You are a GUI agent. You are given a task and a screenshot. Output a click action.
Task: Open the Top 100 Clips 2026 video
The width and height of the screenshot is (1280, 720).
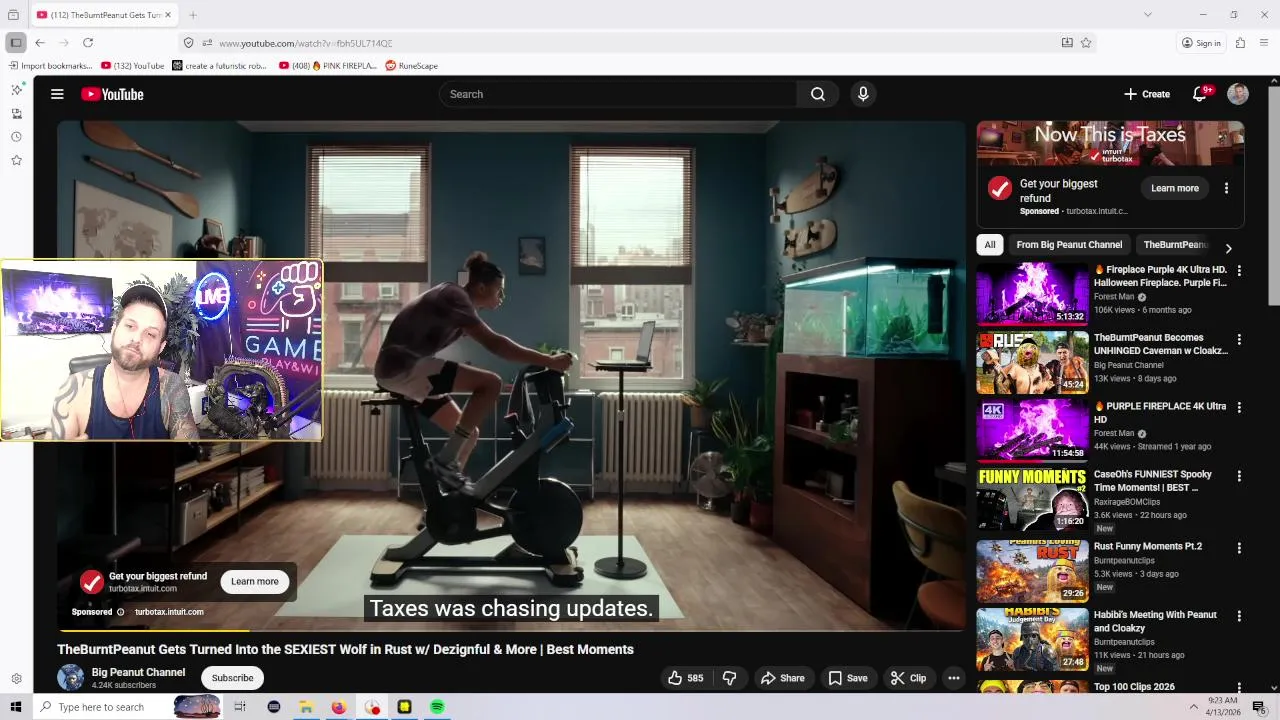[x=1134, y=687]
